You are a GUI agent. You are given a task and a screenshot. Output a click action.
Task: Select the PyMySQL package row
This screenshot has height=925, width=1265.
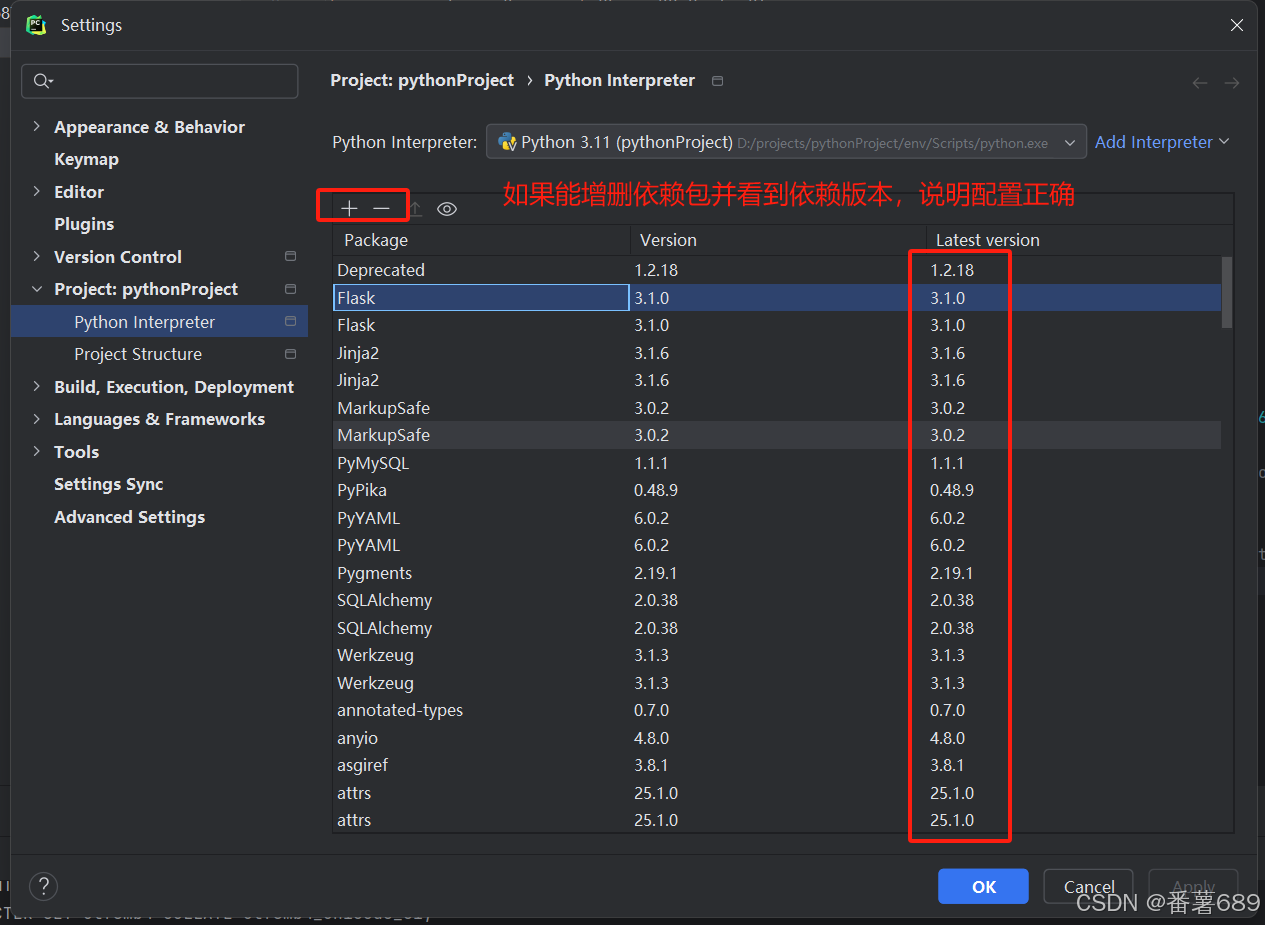click(x=777, y=463)
